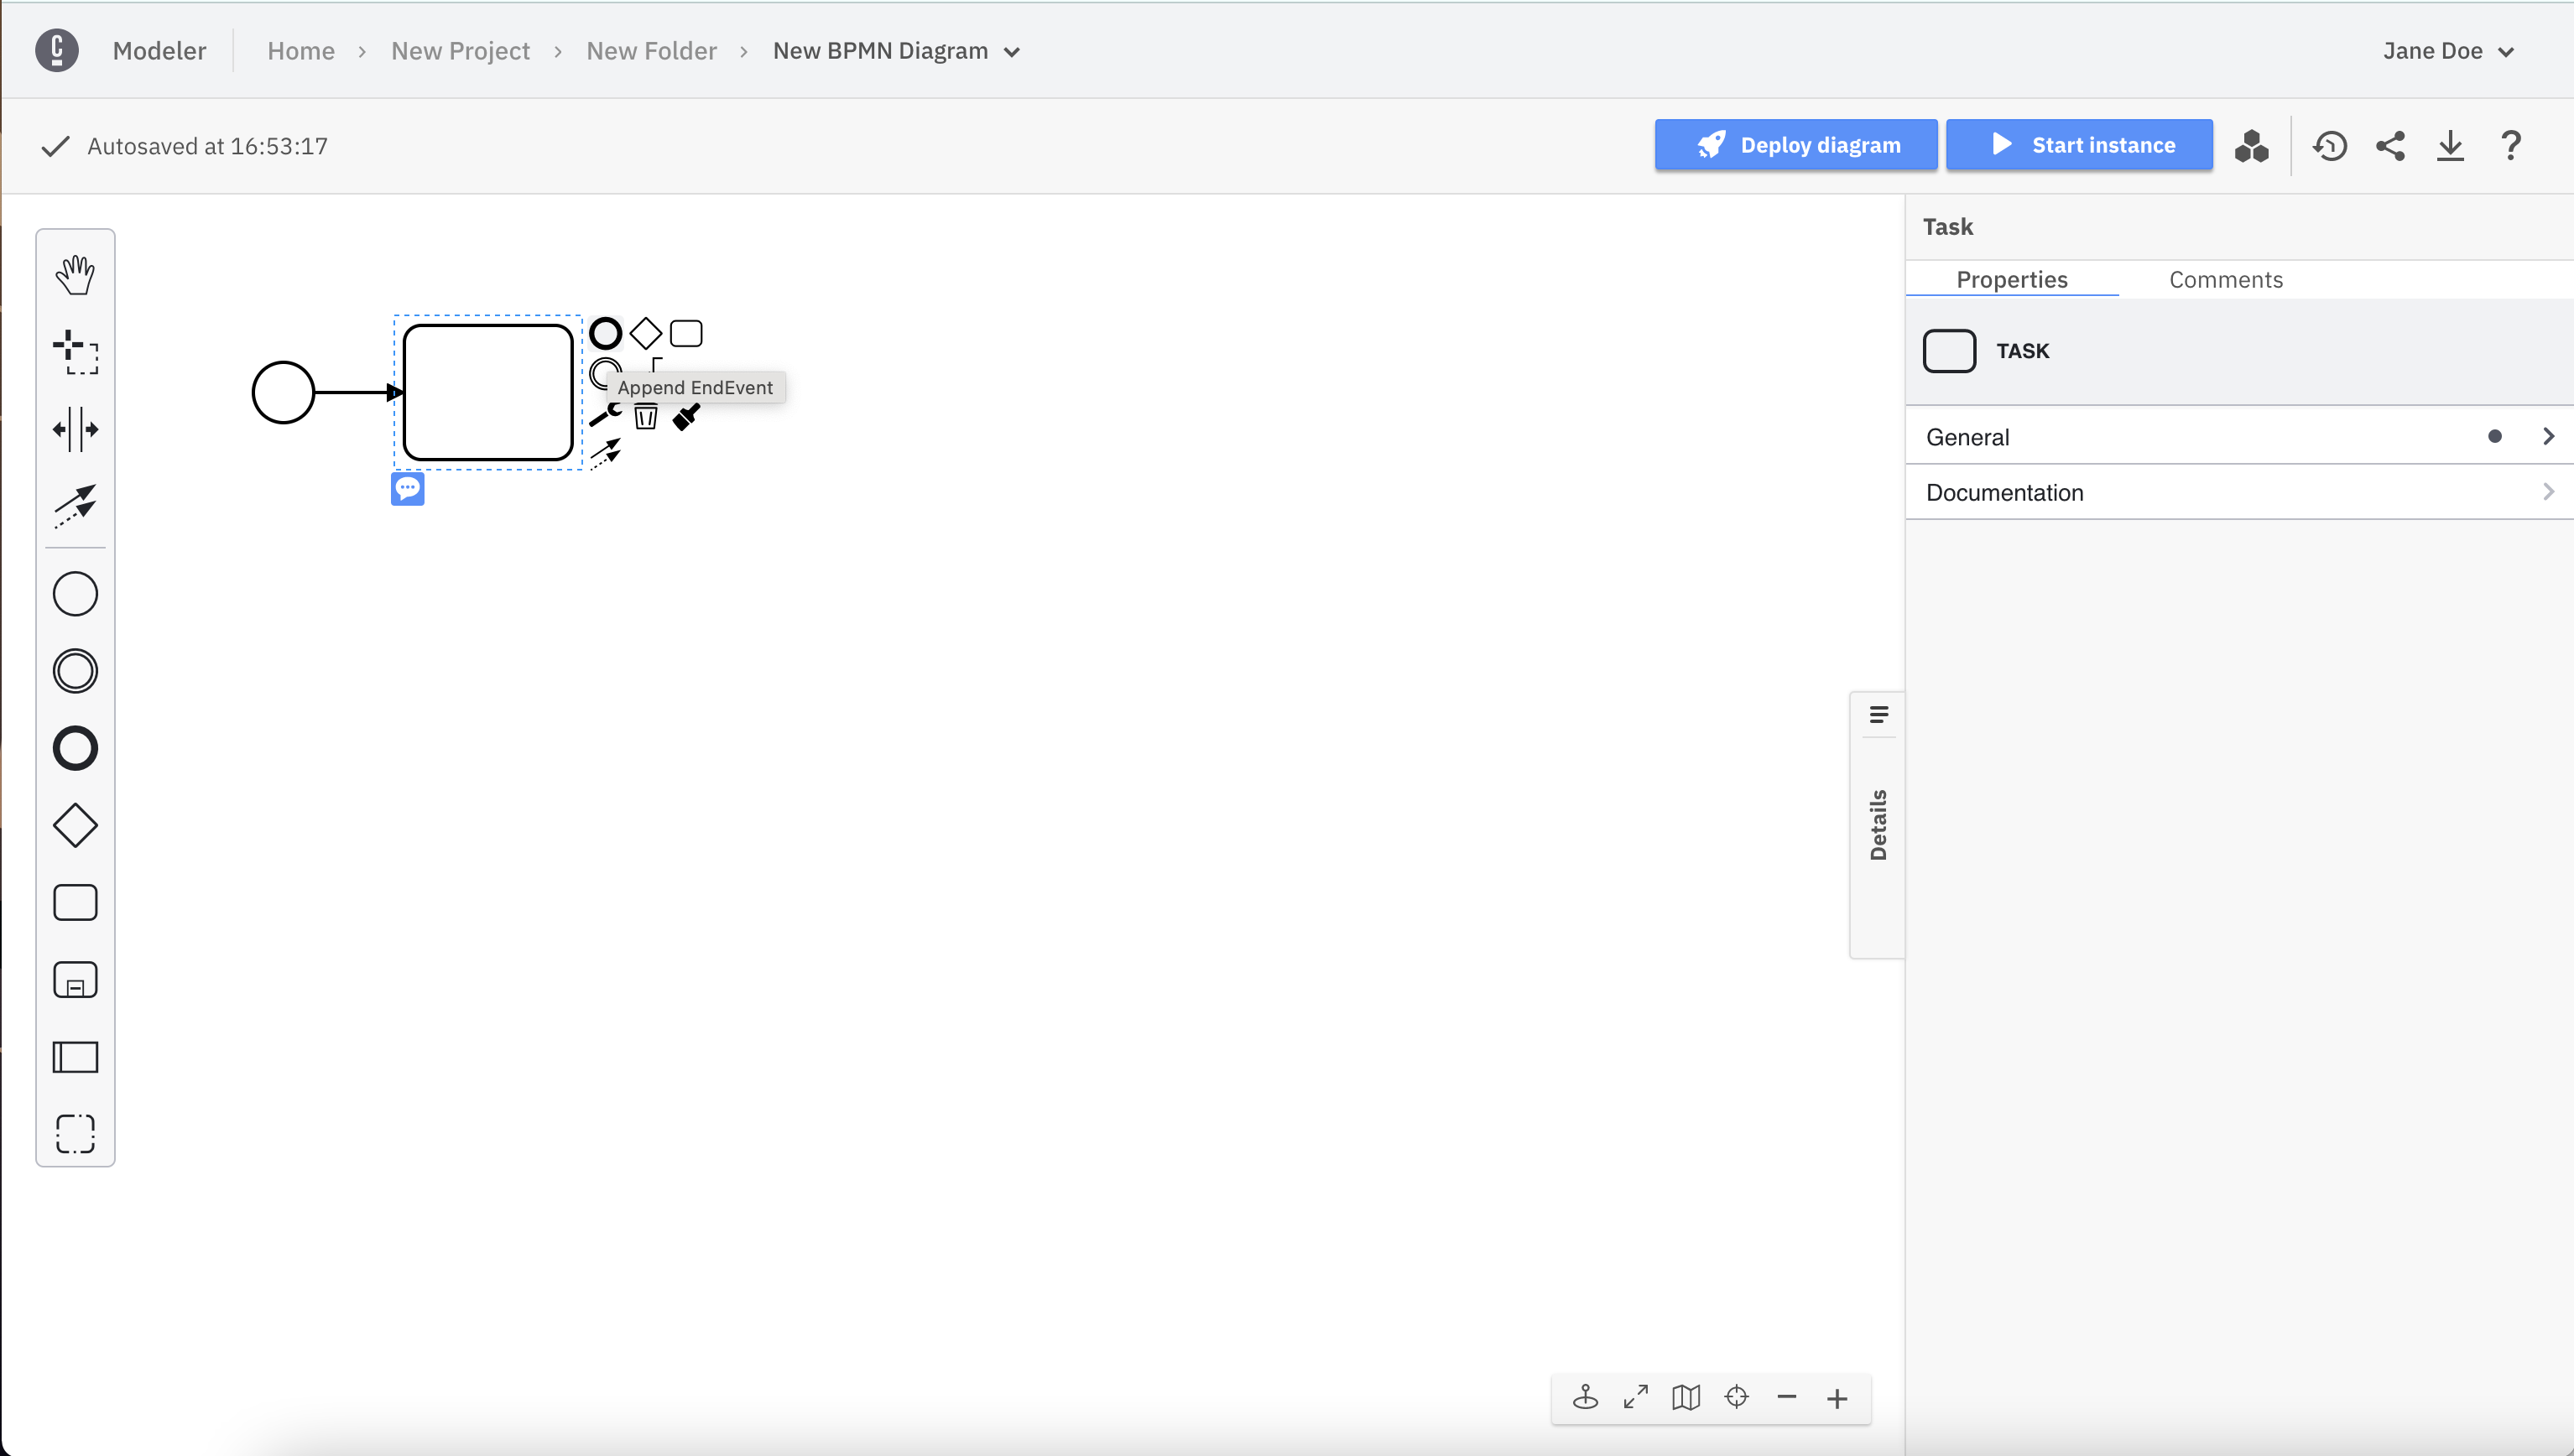Expand the Documentation properties section
Viewport: 2574px width, 1456px height.
tap(2238, 492)
